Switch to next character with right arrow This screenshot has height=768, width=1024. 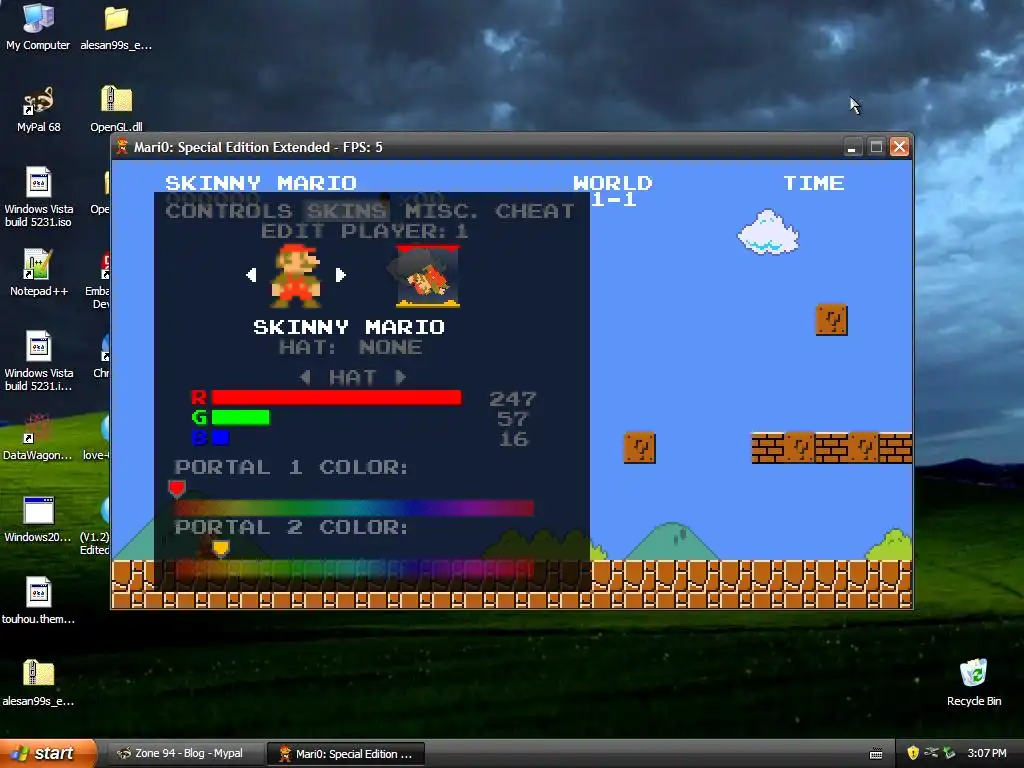coord(340,275)
